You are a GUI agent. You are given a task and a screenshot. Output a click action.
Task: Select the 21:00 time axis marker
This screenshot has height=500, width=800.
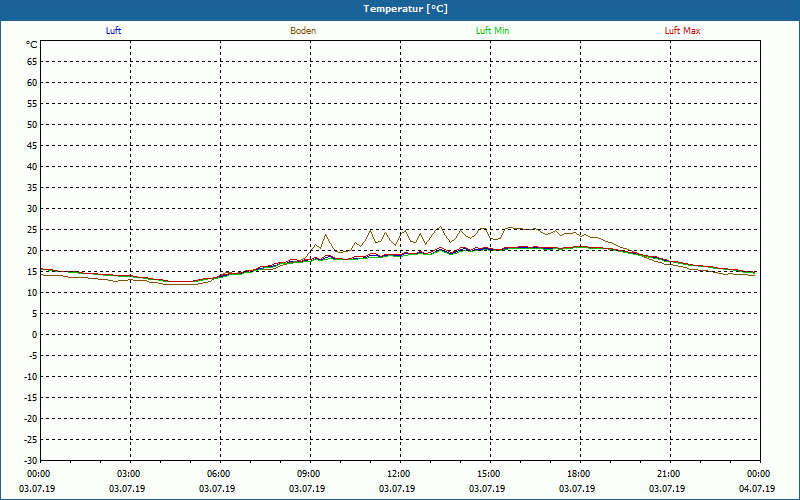(668, 474)
